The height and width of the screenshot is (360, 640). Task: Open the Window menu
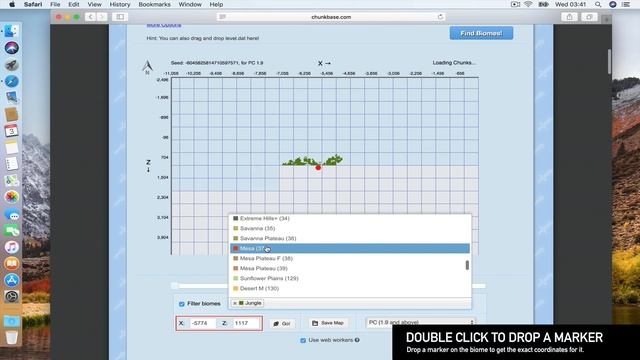point(190,4)
